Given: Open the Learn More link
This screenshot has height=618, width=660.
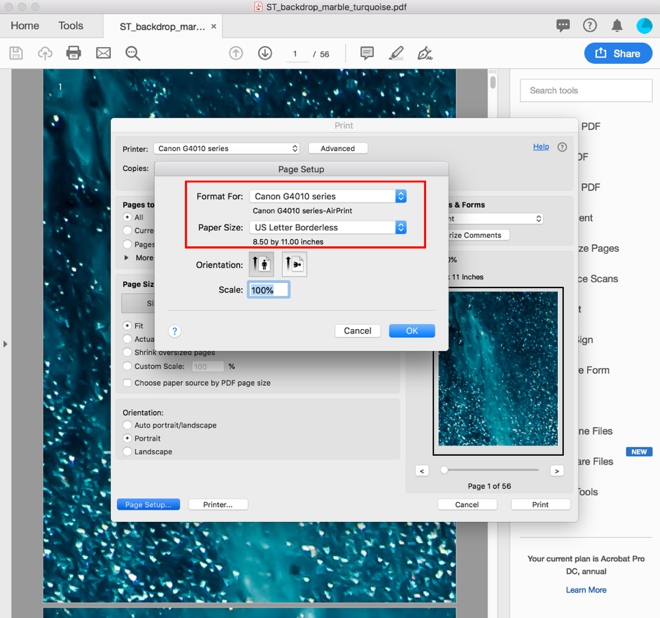Looking at the screenshot, I should (586, 590).
